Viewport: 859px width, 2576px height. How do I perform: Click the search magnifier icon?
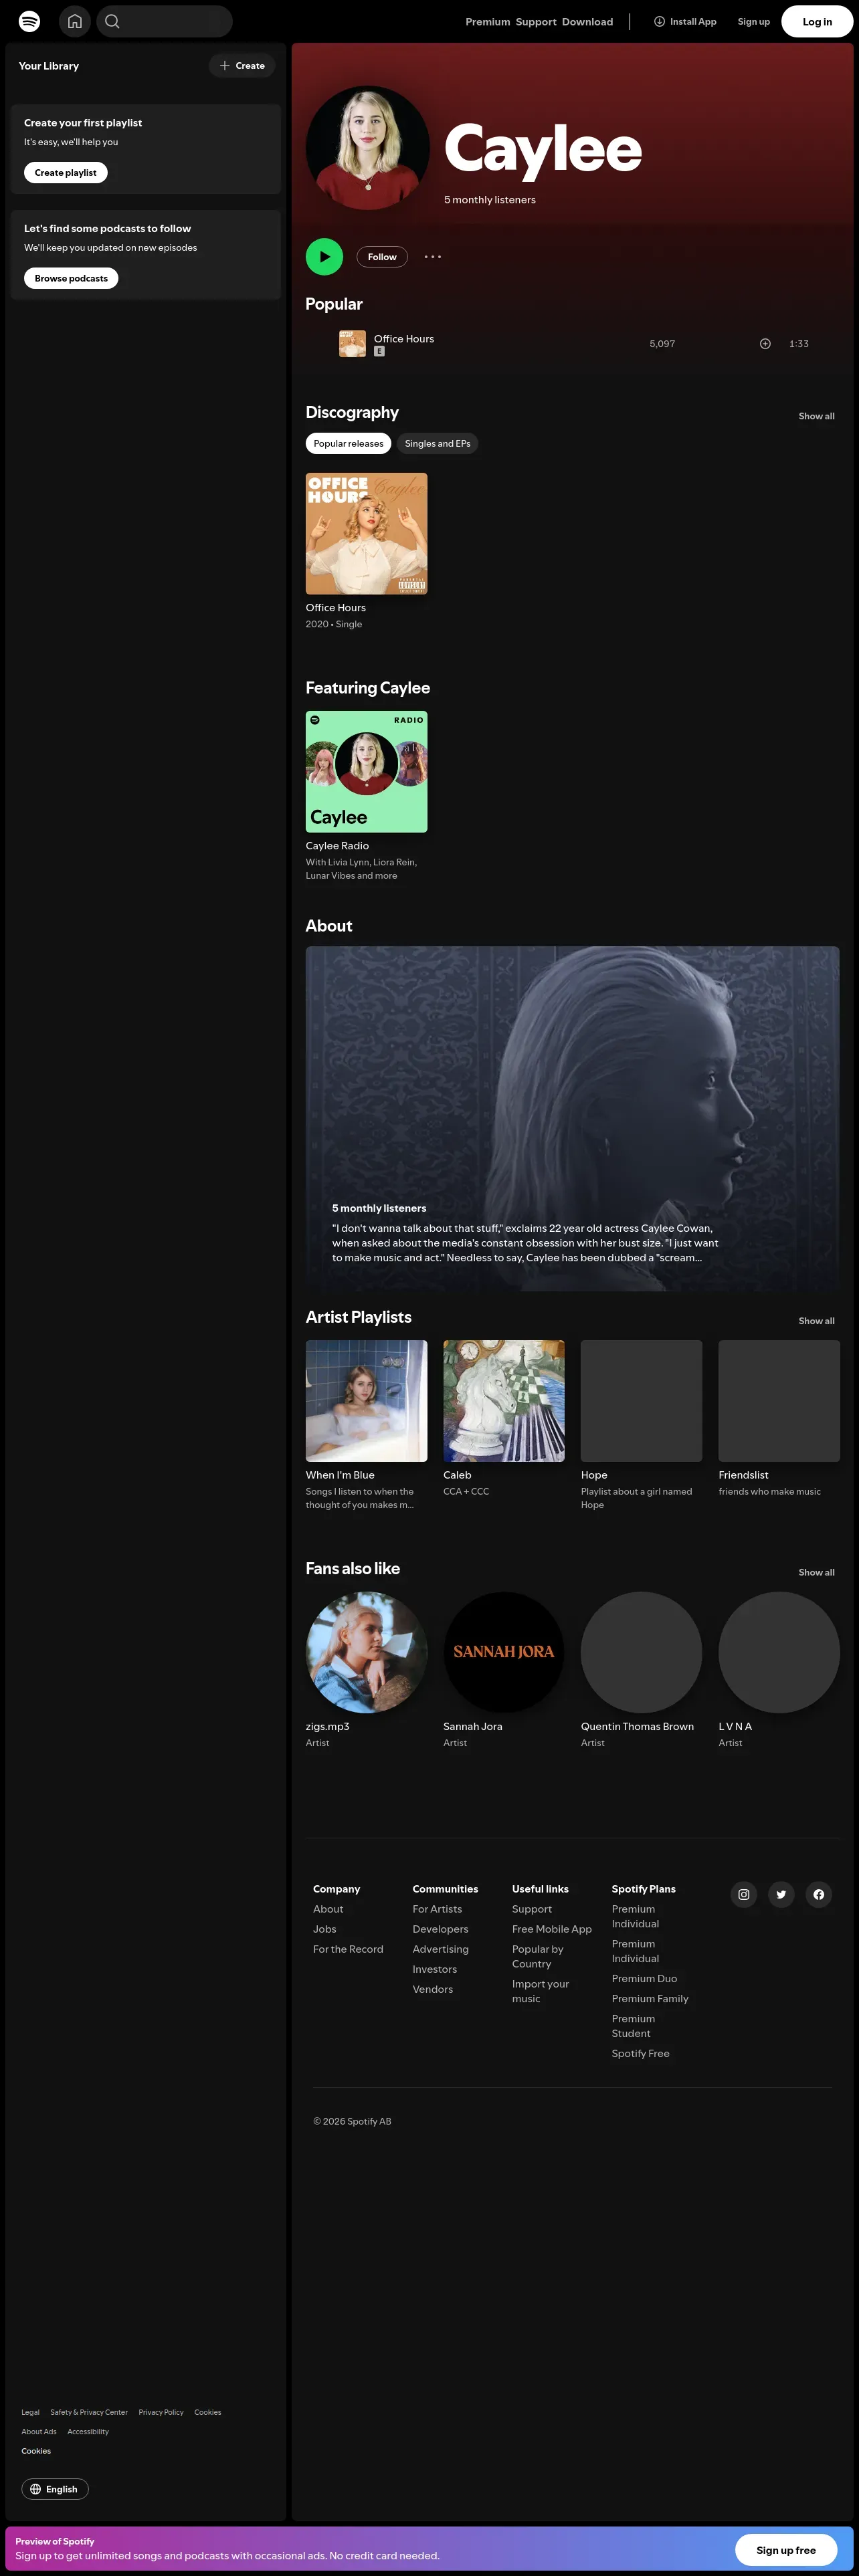(113, 21)
